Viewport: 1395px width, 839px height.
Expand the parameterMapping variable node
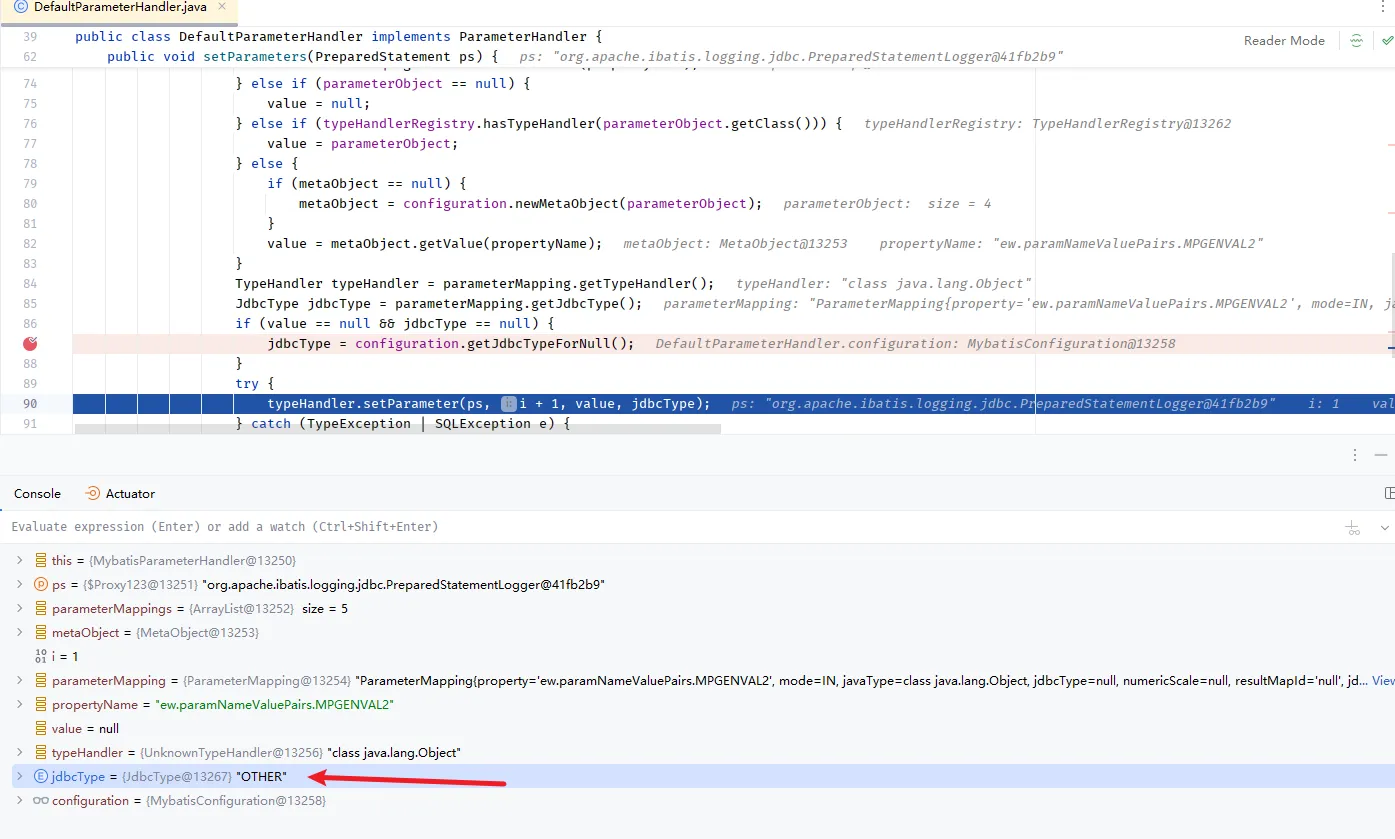click(19, 681)
